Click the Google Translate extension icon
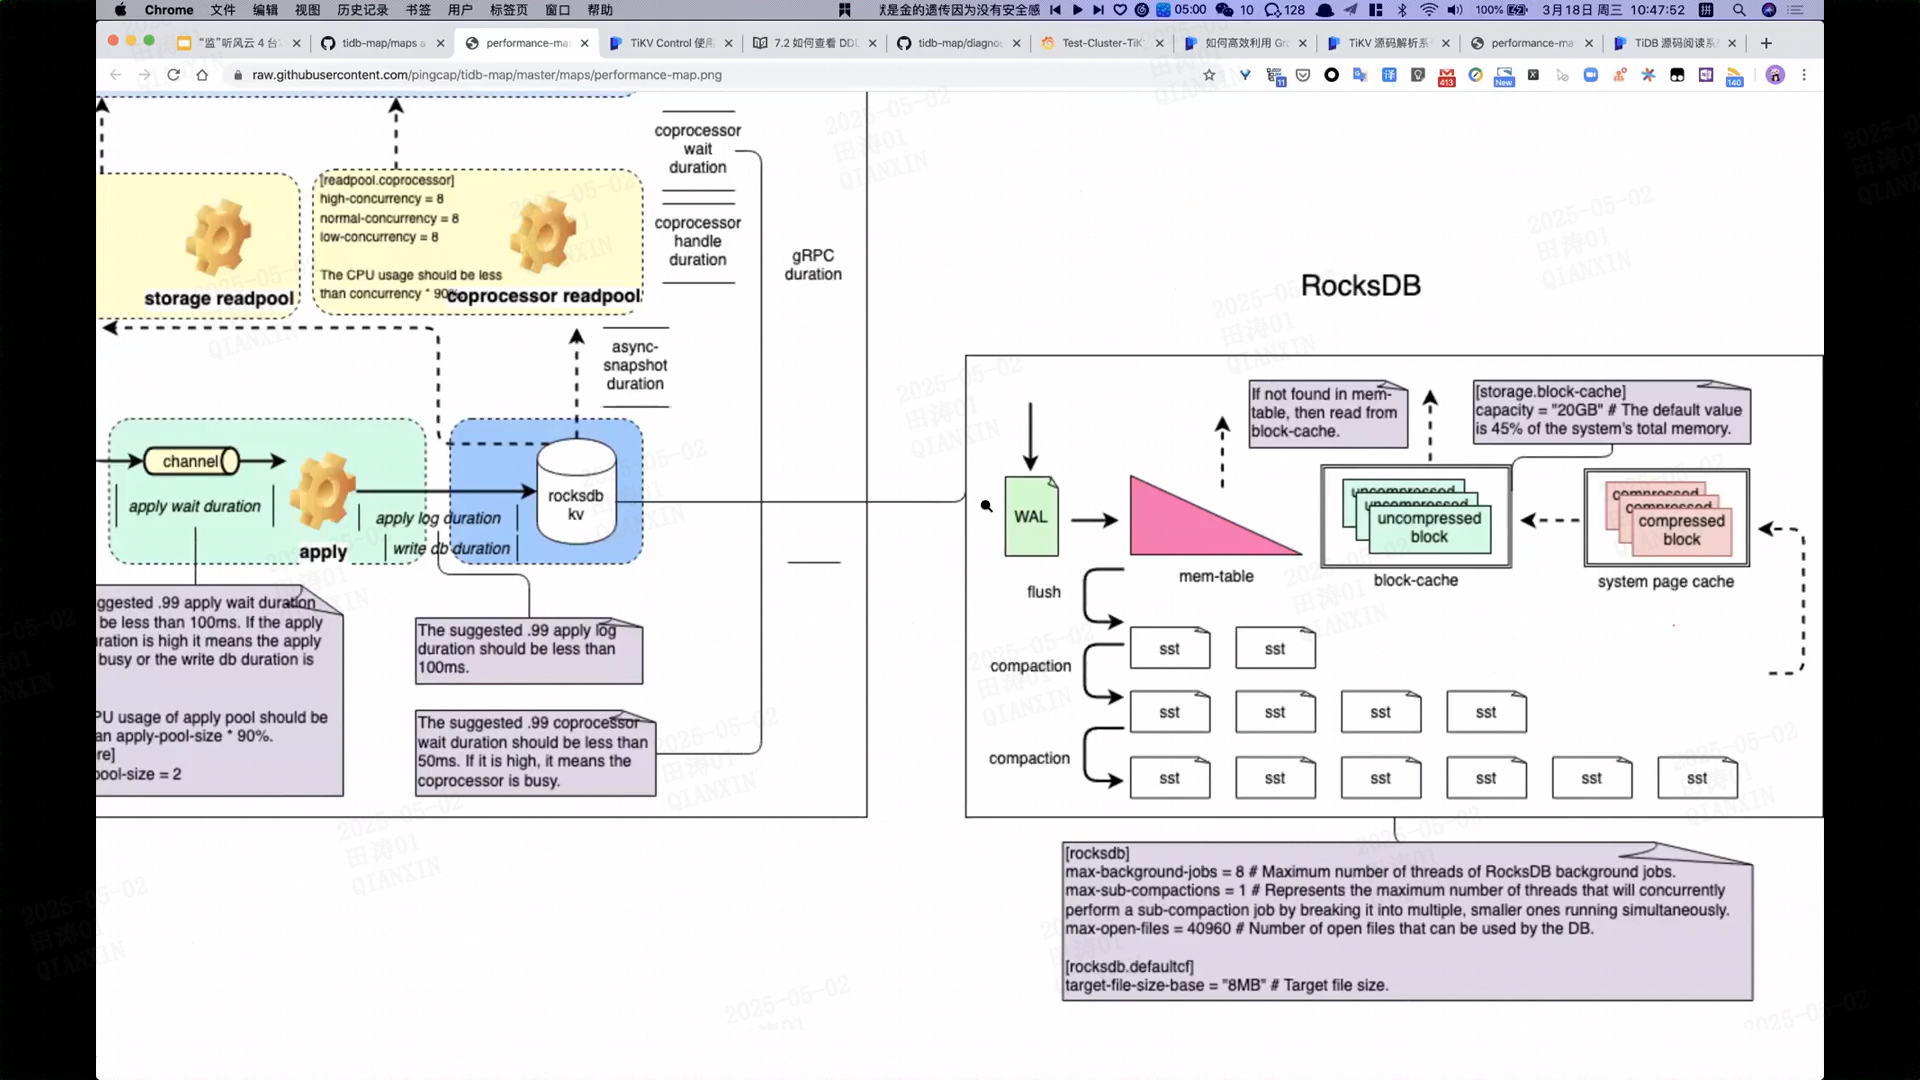The height and width of the screenshot is (1080, 1920). 1359,75
